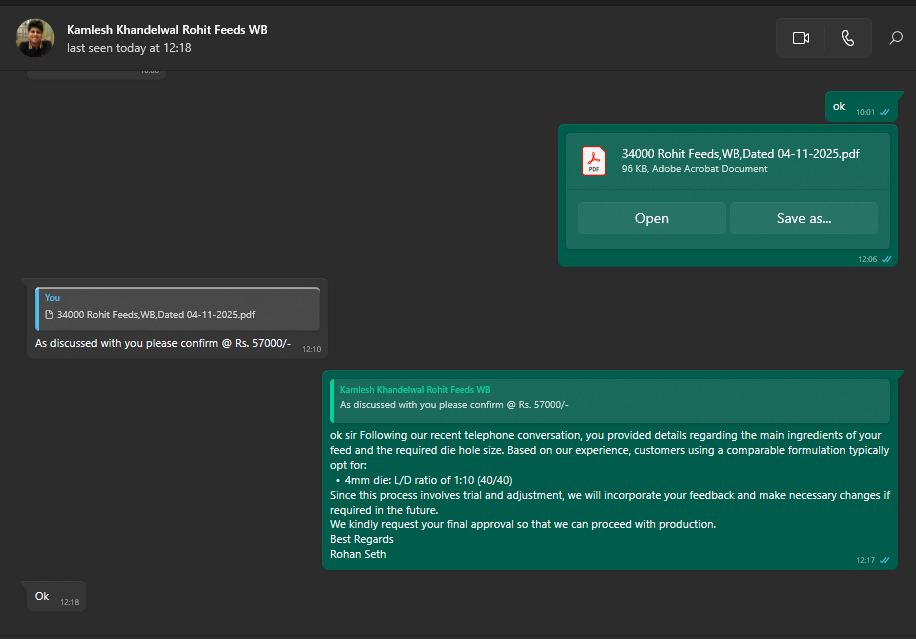Click the red PDF icon in the attachment
Screen dimensions: 916x639
594,160
